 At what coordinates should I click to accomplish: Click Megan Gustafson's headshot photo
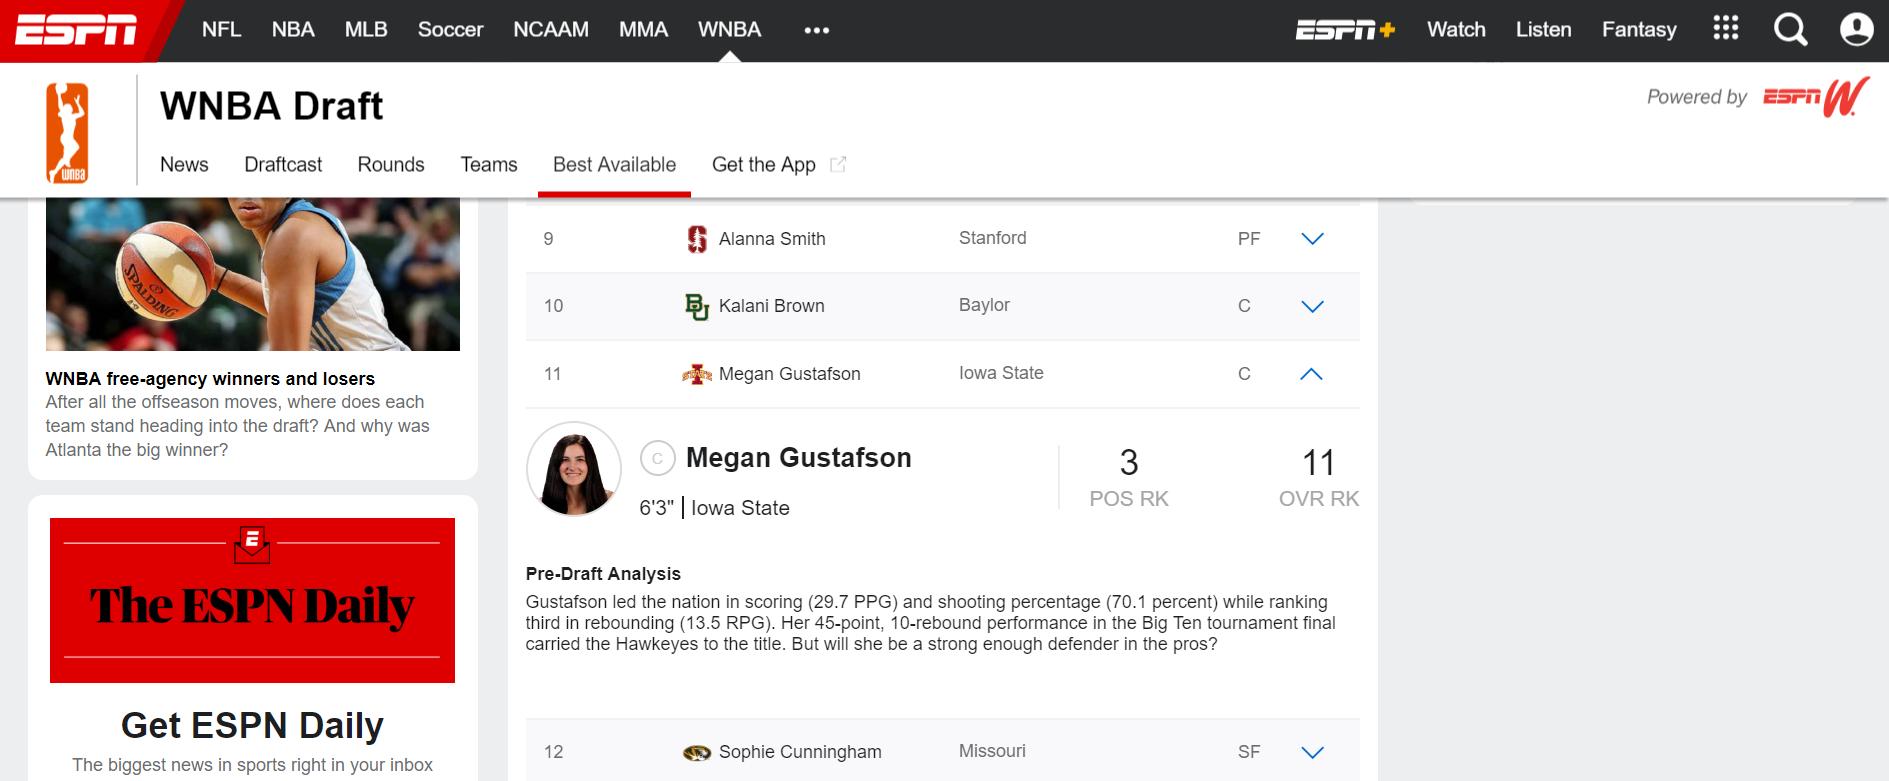point(574,469)
